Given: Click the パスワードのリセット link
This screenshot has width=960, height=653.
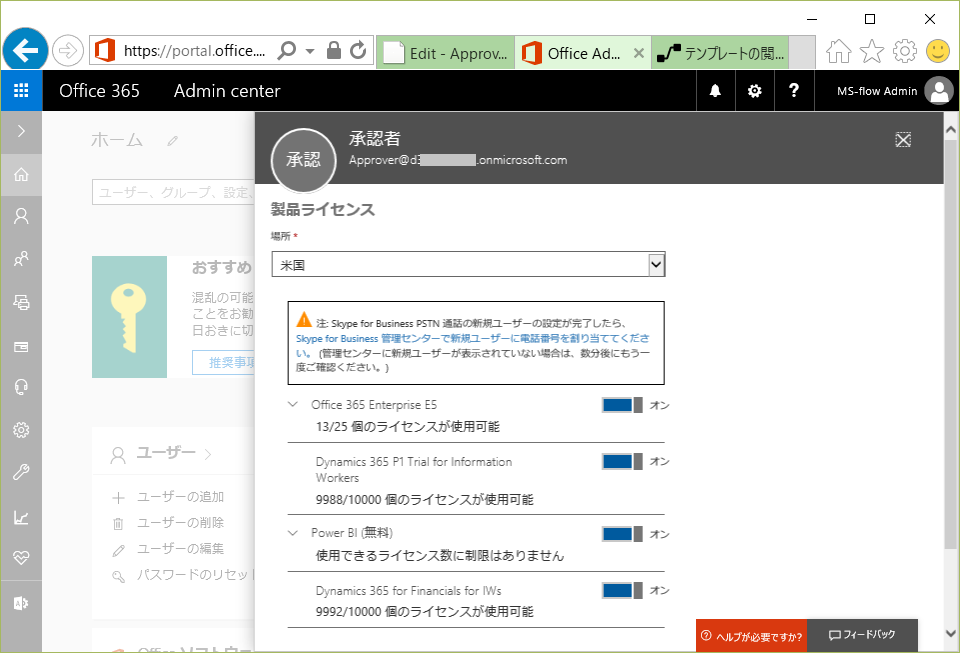Looking at the screenshot, I should 195,574.
